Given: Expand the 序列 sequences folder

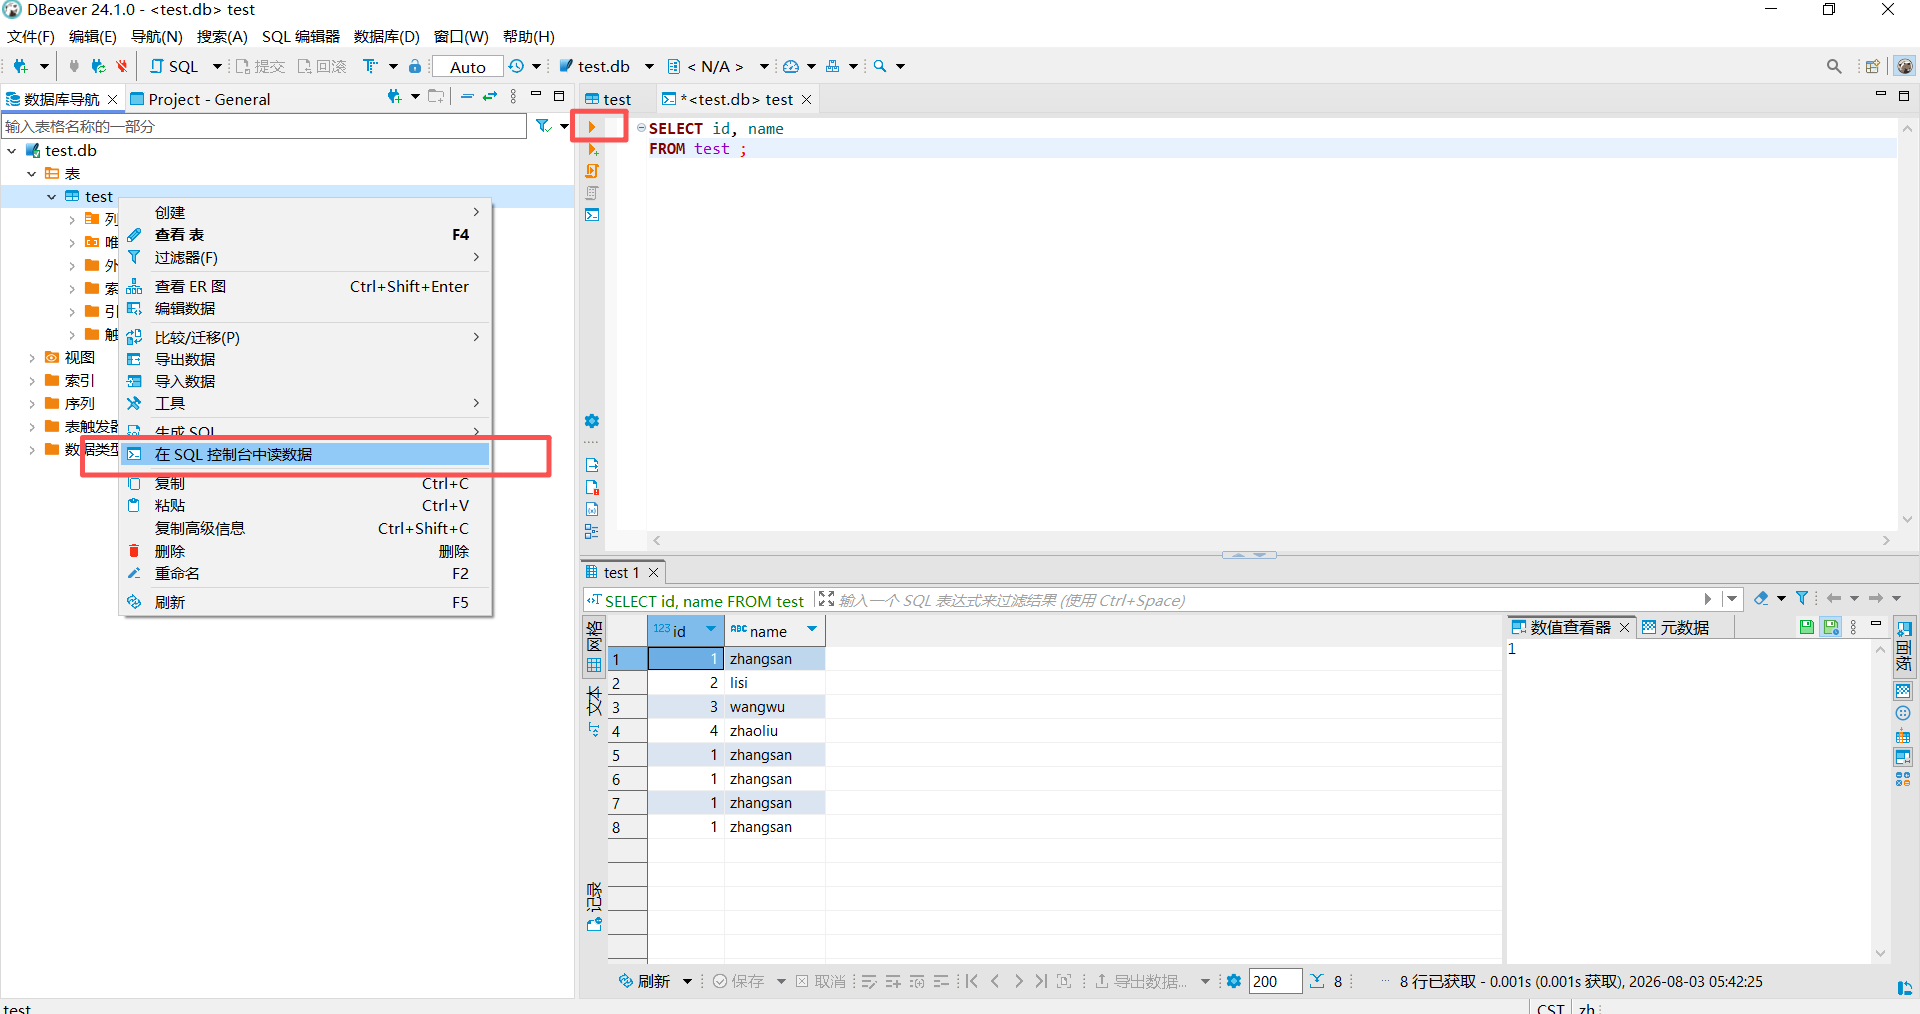Looking at the screenshot, I should 32,404.
